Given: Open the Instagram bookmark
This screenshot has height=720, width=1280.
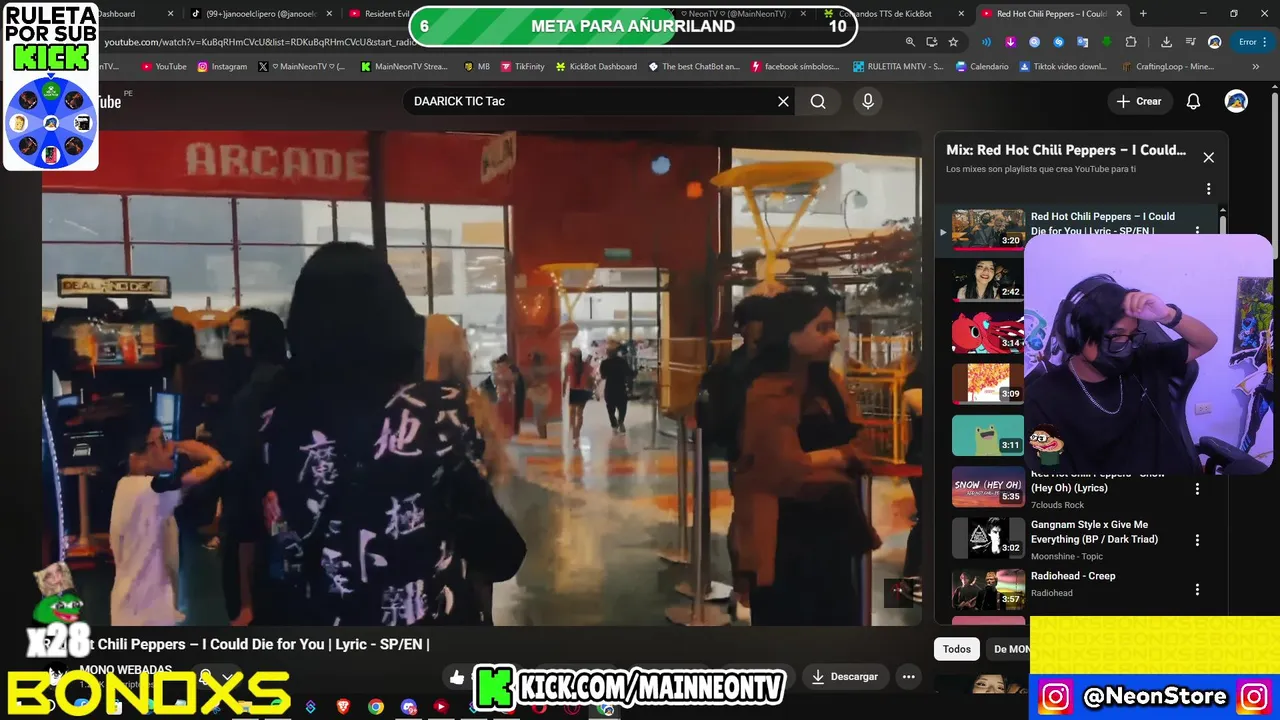Looking at the screenshot, I should 222,67.
